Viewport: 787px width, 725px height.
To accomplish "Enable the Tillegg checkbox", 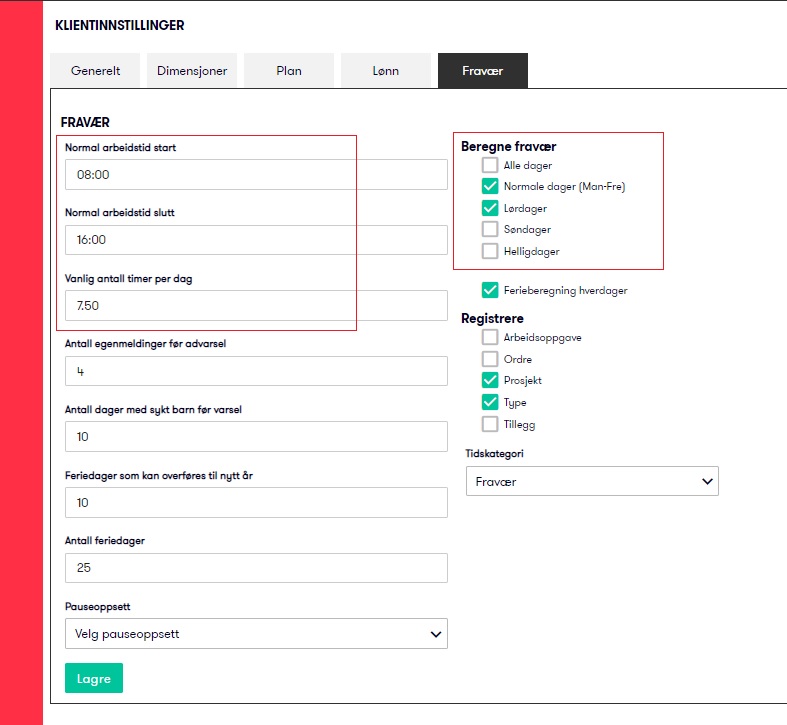I will point(490,424).
